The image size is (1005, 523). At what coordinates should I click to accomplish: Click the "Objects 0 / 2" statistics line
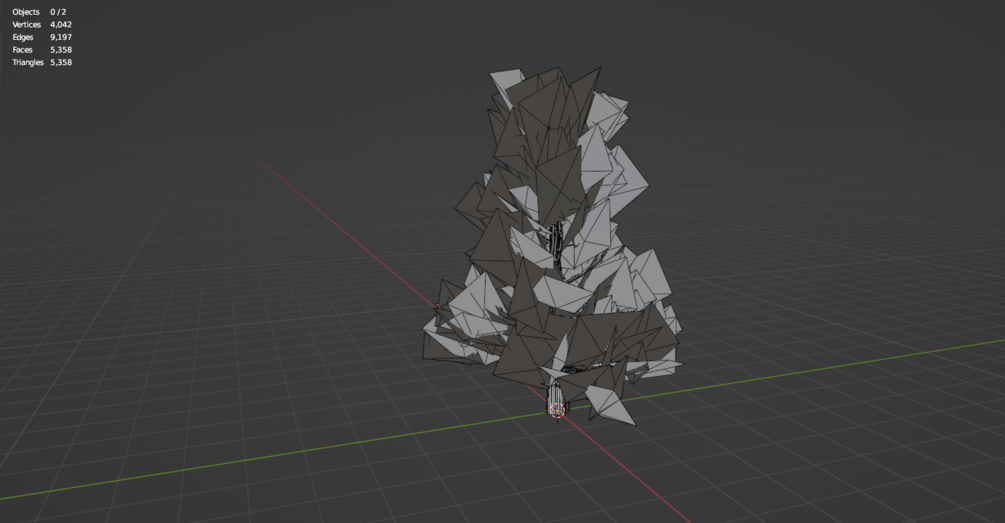pyautogui.click(x=39, y=12)
